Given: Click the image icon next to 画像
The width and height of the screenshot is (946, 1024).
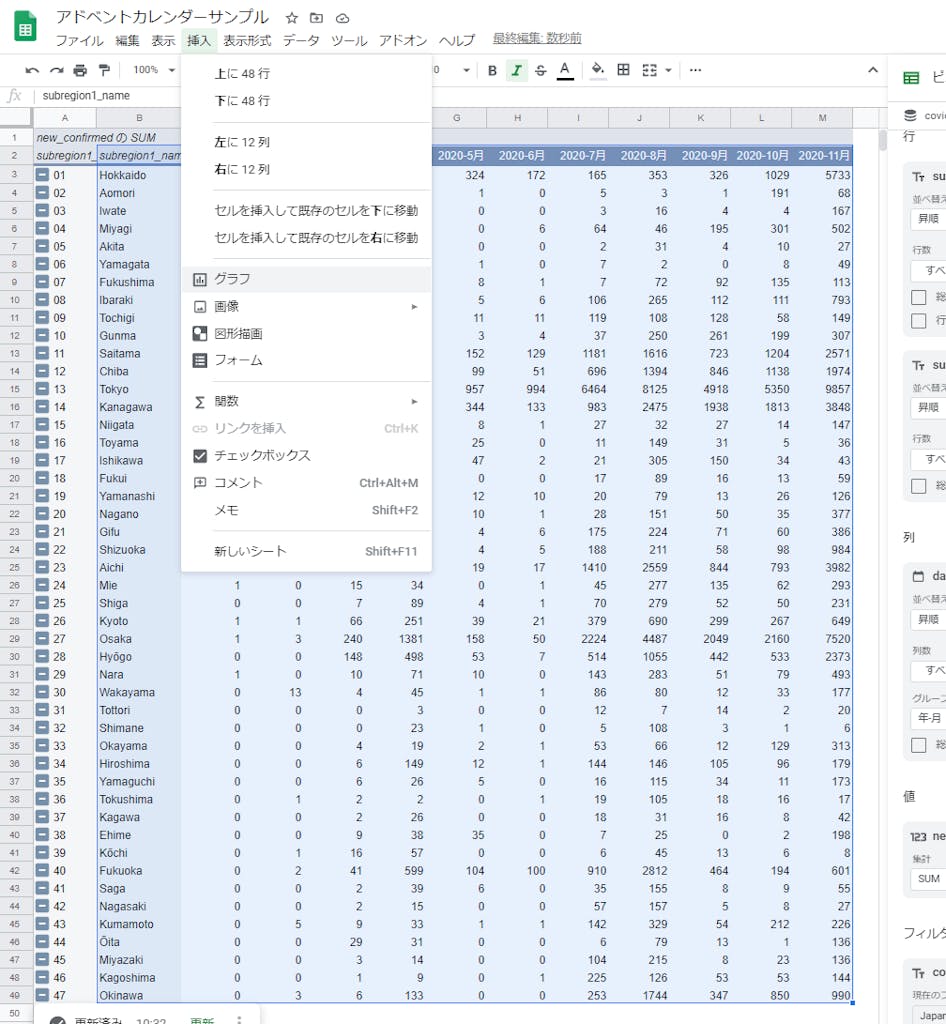Looking at the screenshot, I should [200, 306].
